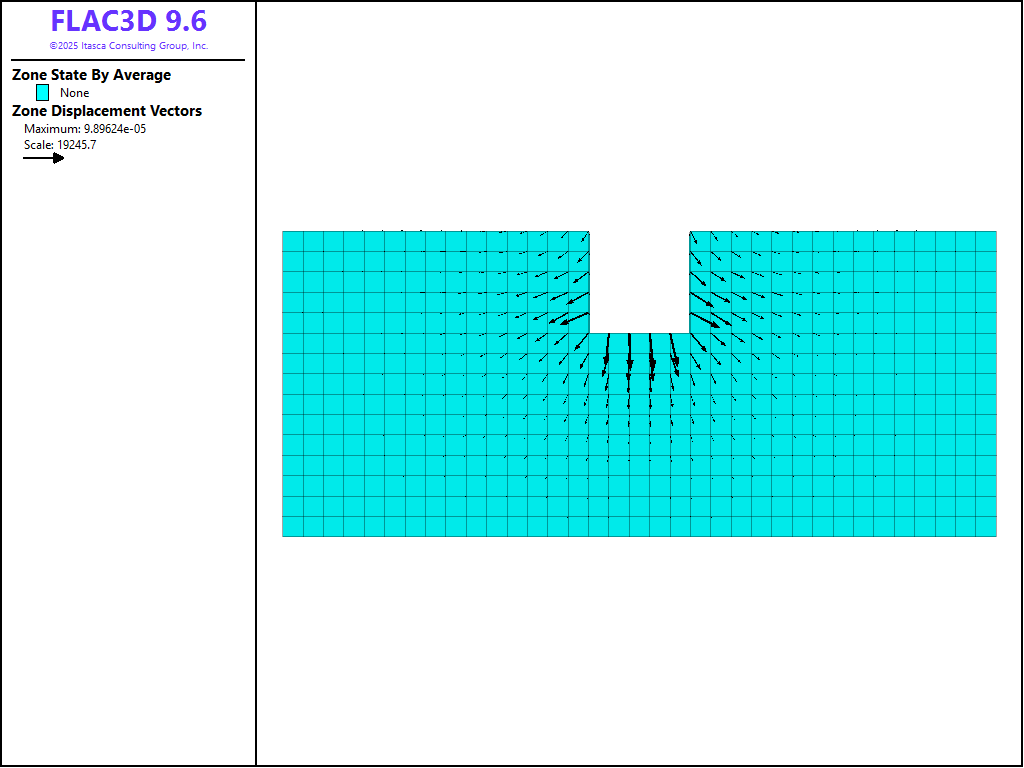1024x768 pixels.
Task: Click the vertical border between legend and plot
Action: pos(256,400)
